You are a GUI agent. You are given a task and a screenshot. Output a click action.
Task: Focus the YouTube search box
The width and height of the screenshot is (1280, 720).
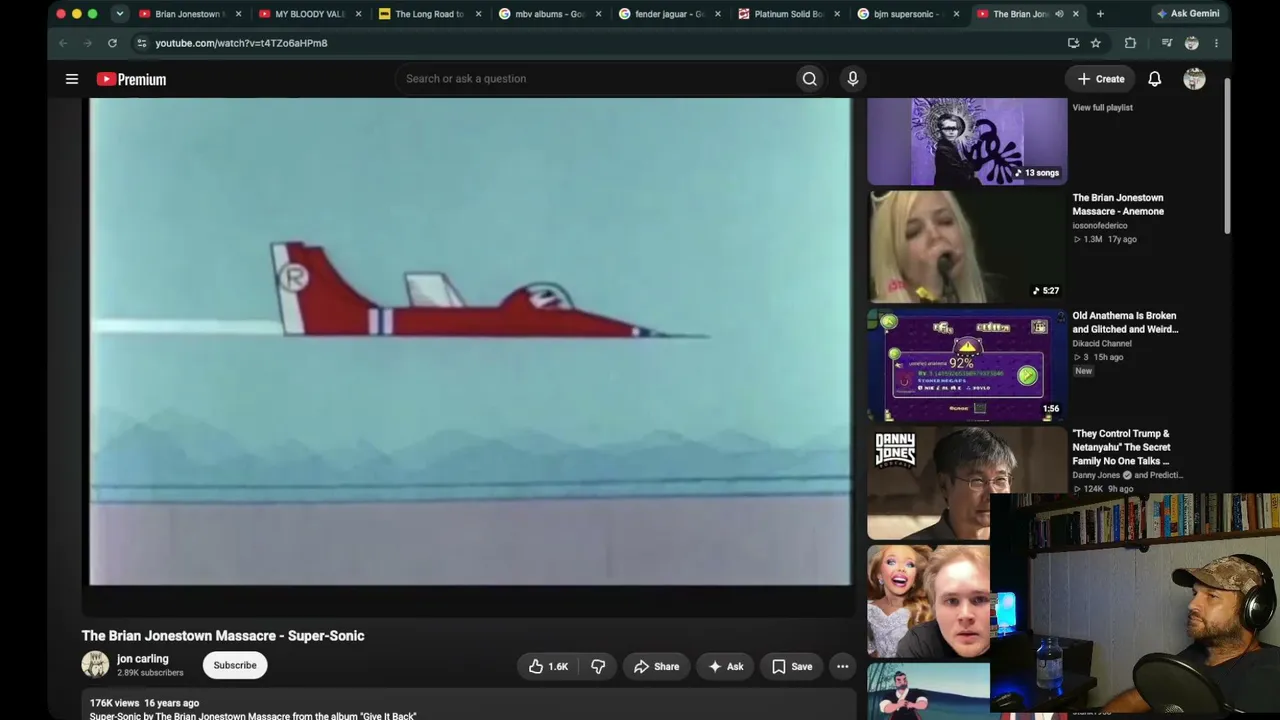tap(595, 79)
